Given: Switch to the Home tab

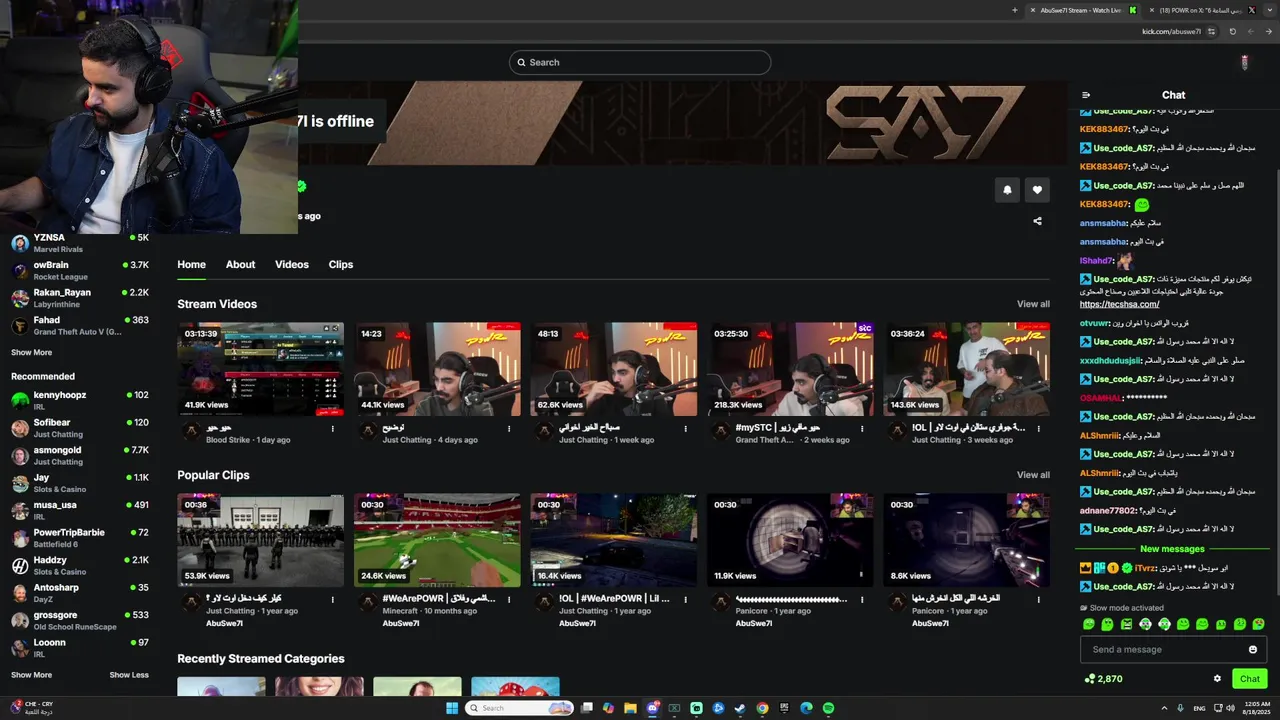Looking at the screenshot, I should click(191, 264).
